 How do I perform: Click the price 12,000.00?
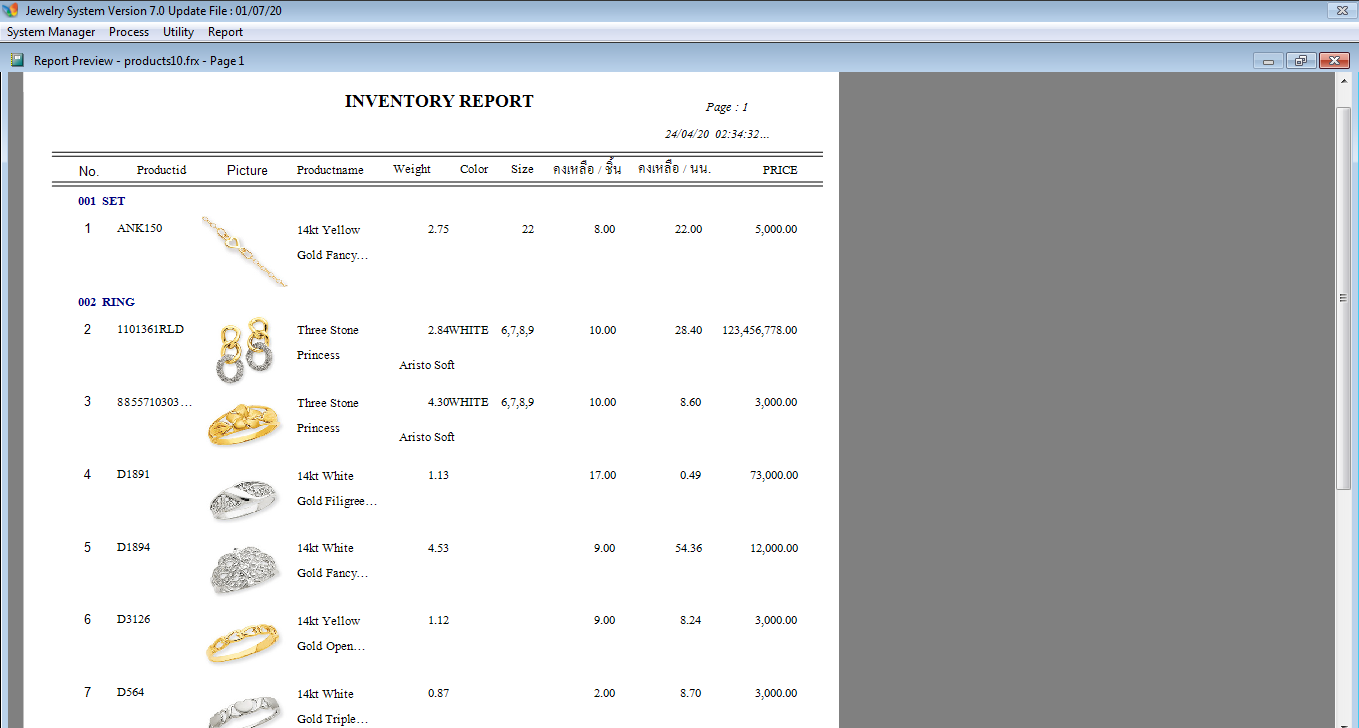774,548
